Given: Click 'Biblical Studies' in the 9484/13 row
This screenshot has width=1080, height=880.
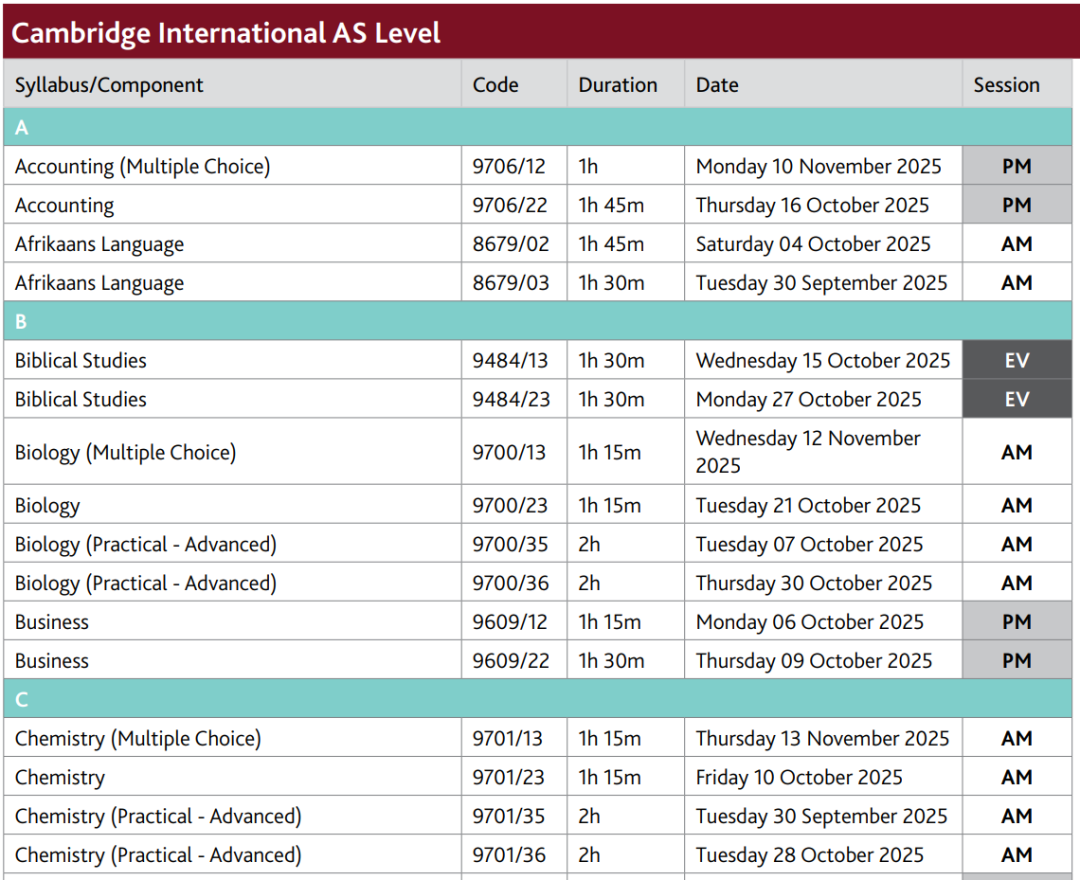Looking at the screenshot, I should coord(81,360).
